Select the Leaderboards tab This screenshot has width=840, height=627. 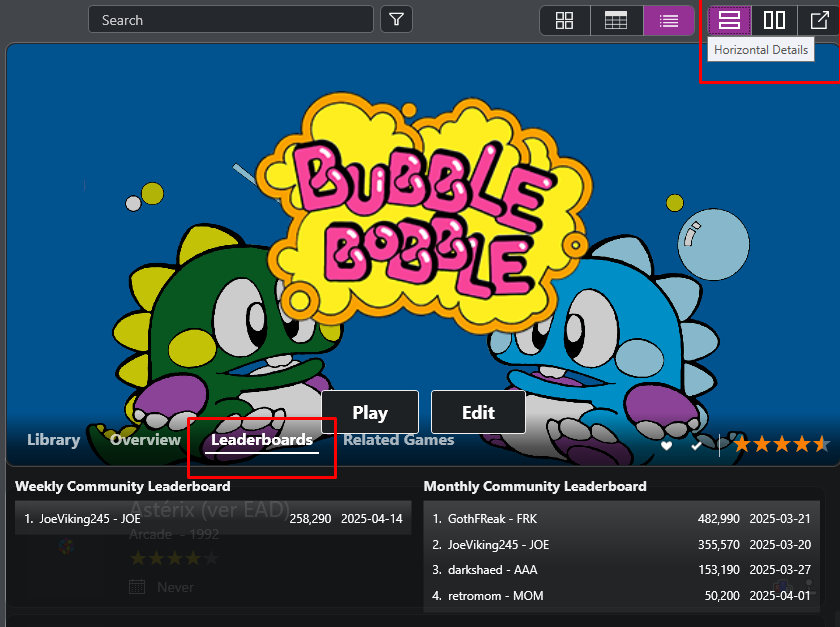click(x=262, y=440)
